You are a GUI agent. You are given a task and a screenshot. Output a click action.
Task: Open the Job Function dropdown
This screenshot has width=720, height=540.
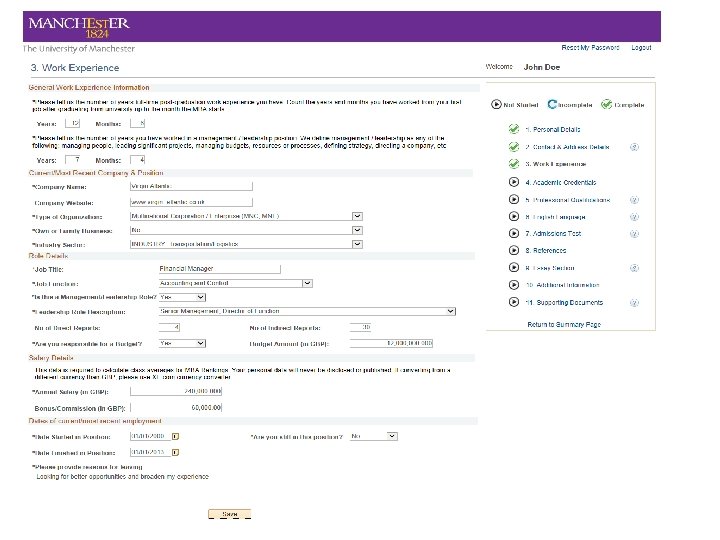[x=307, y=283]
